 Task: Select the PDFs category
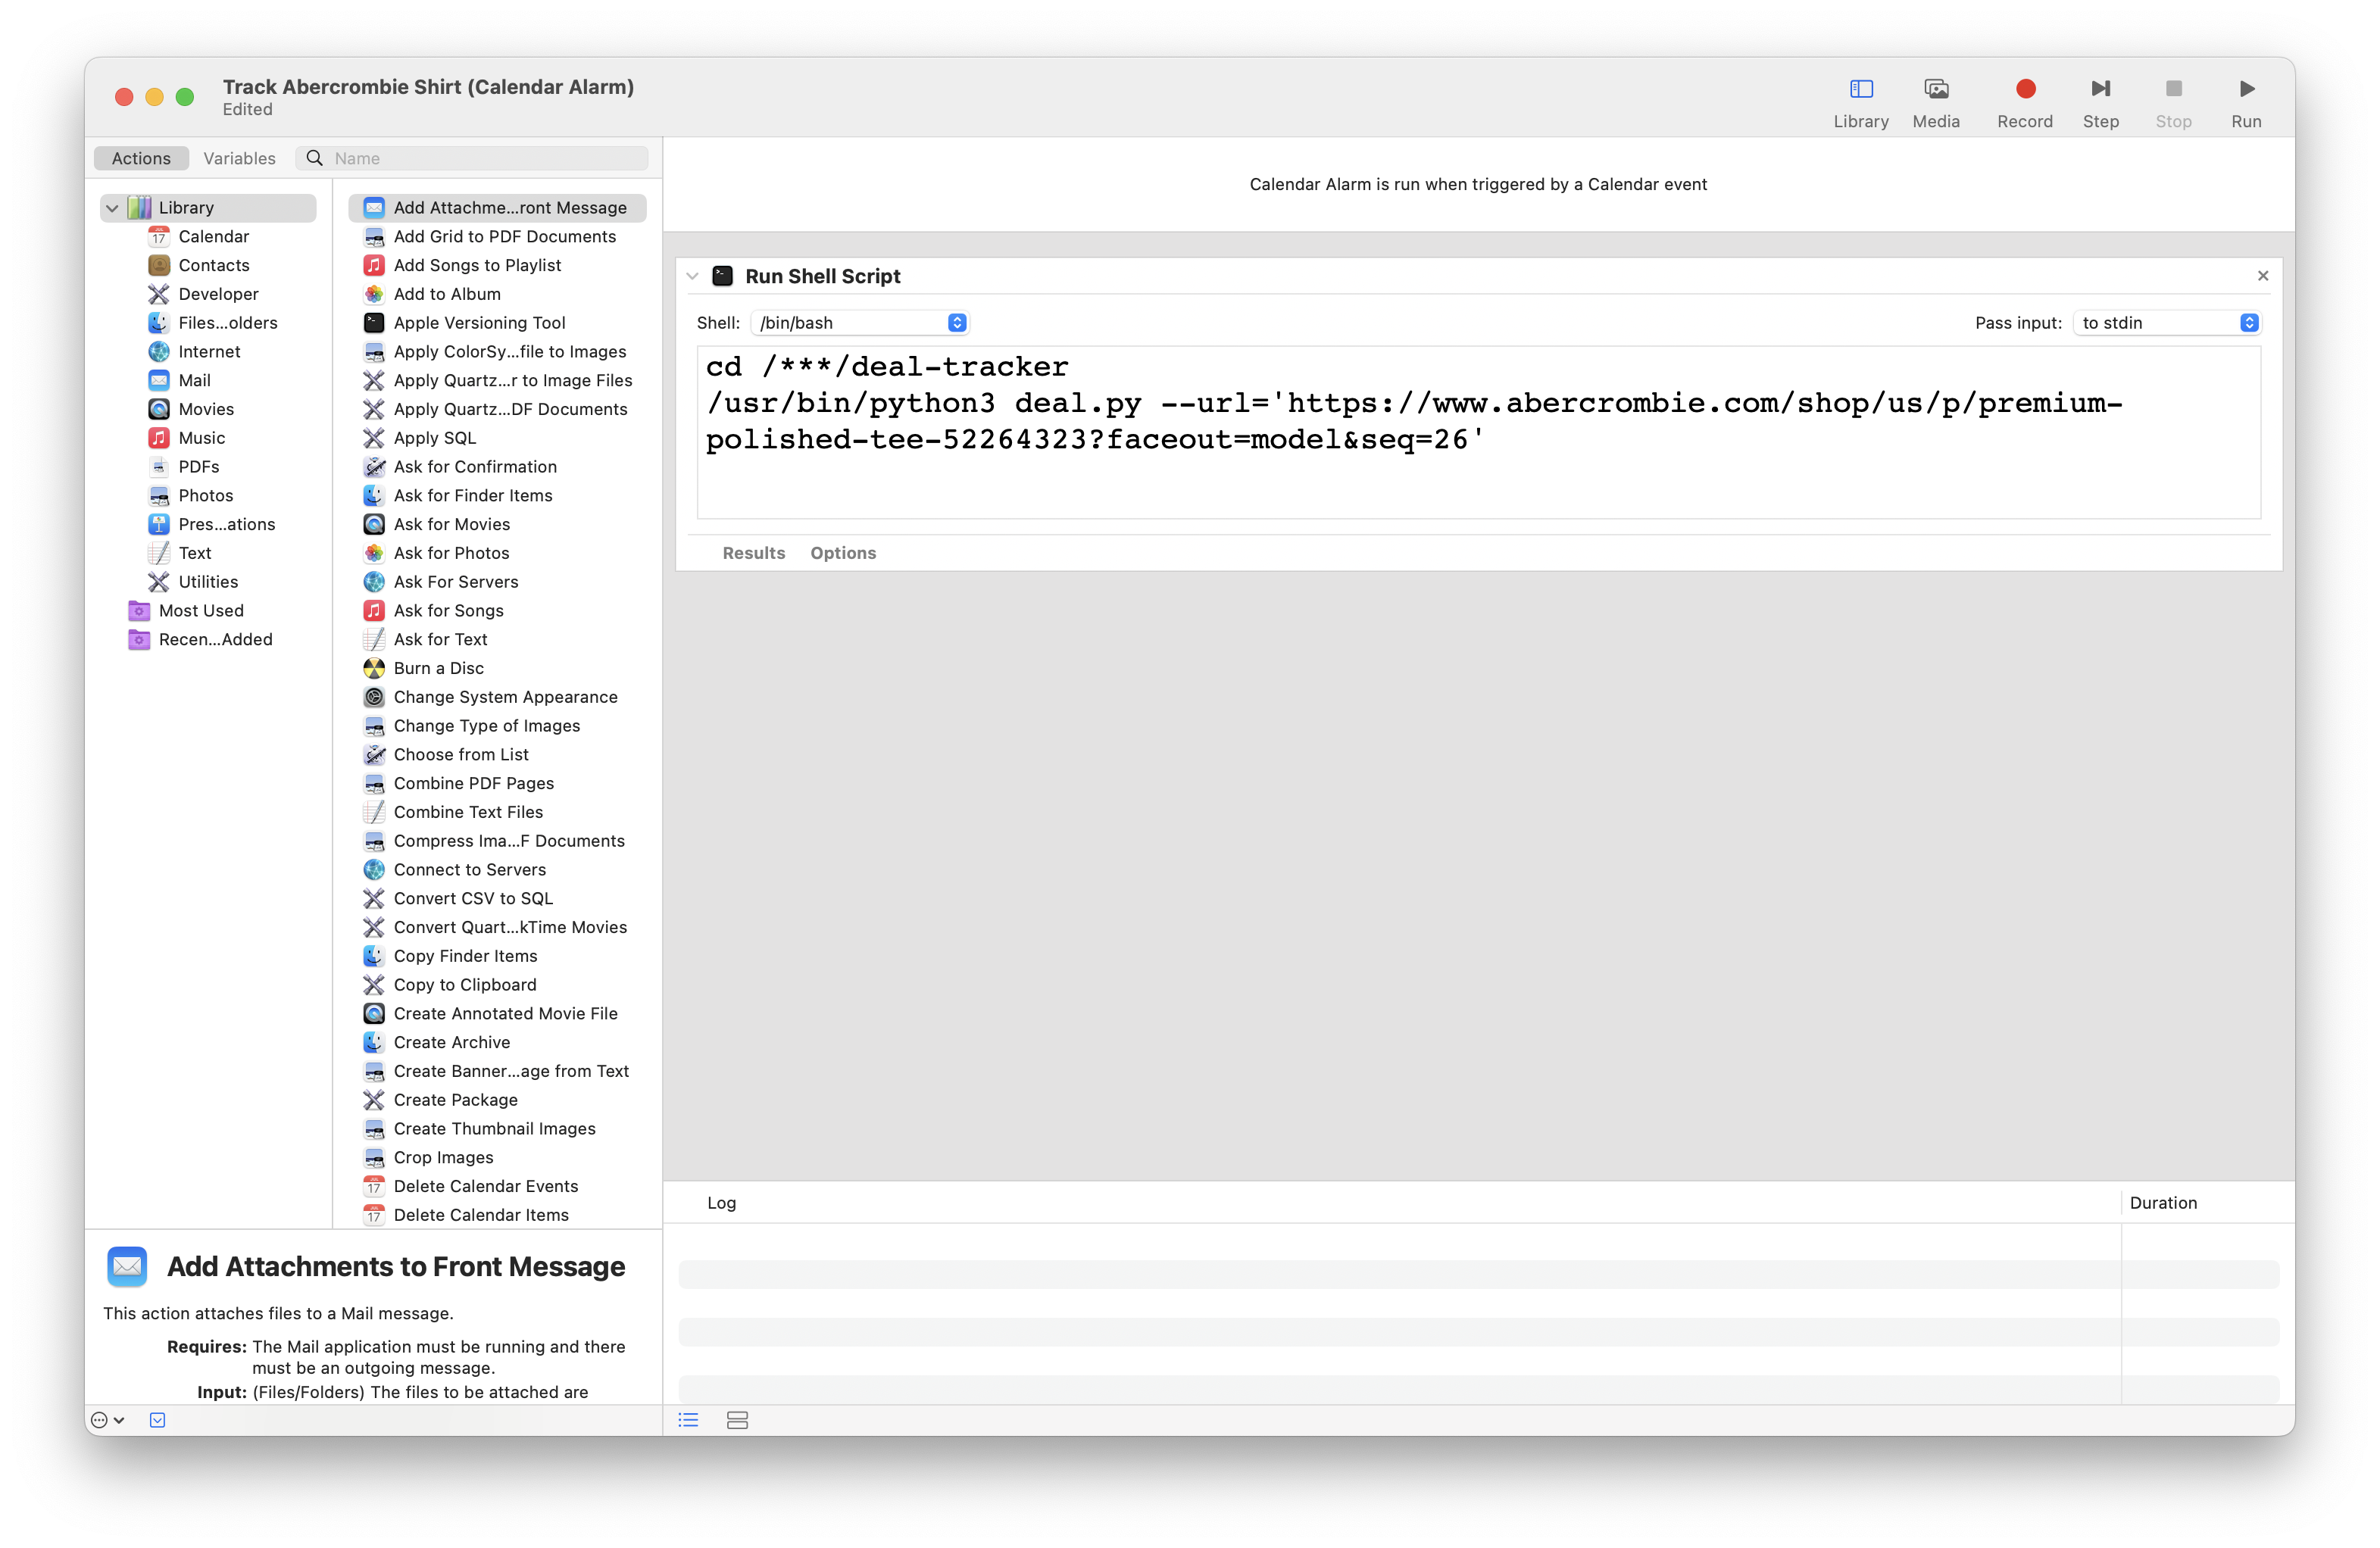pos(198,467)
